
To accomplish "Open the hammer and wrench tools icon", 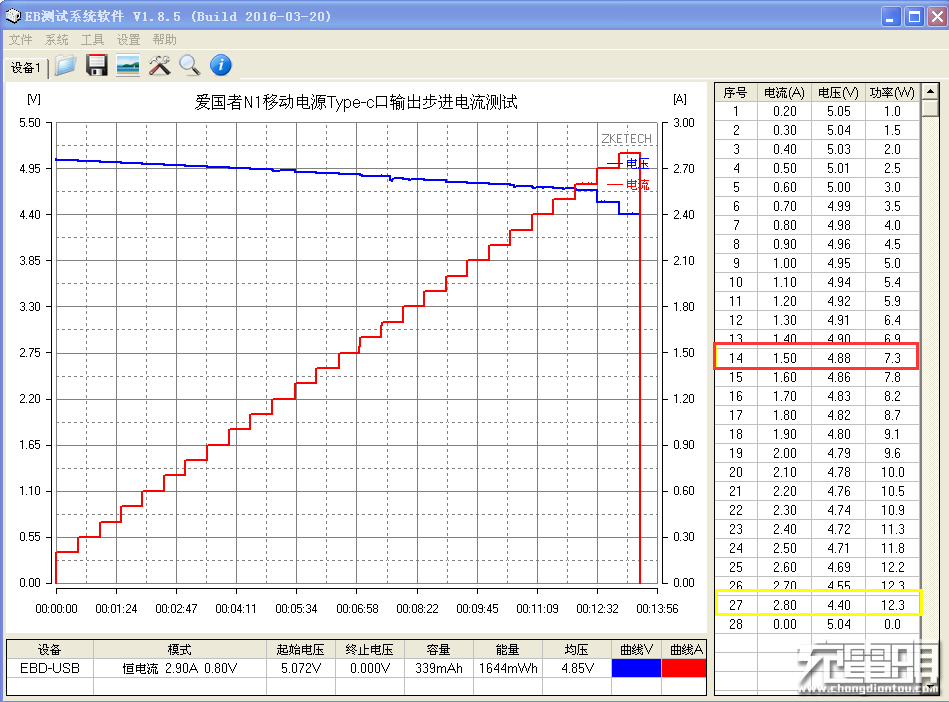I will pos(159,66).
